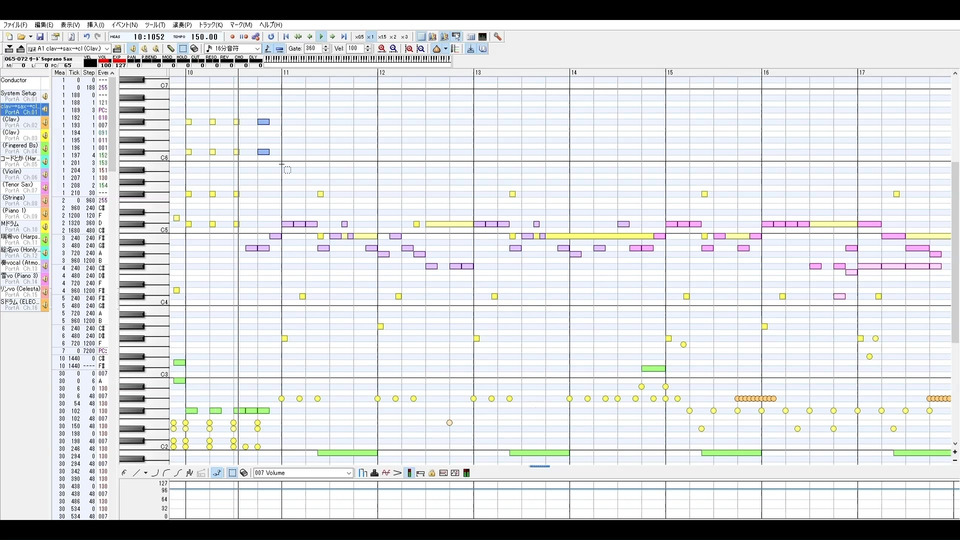Select the (Fingered Bs) track

click(24, 148)
